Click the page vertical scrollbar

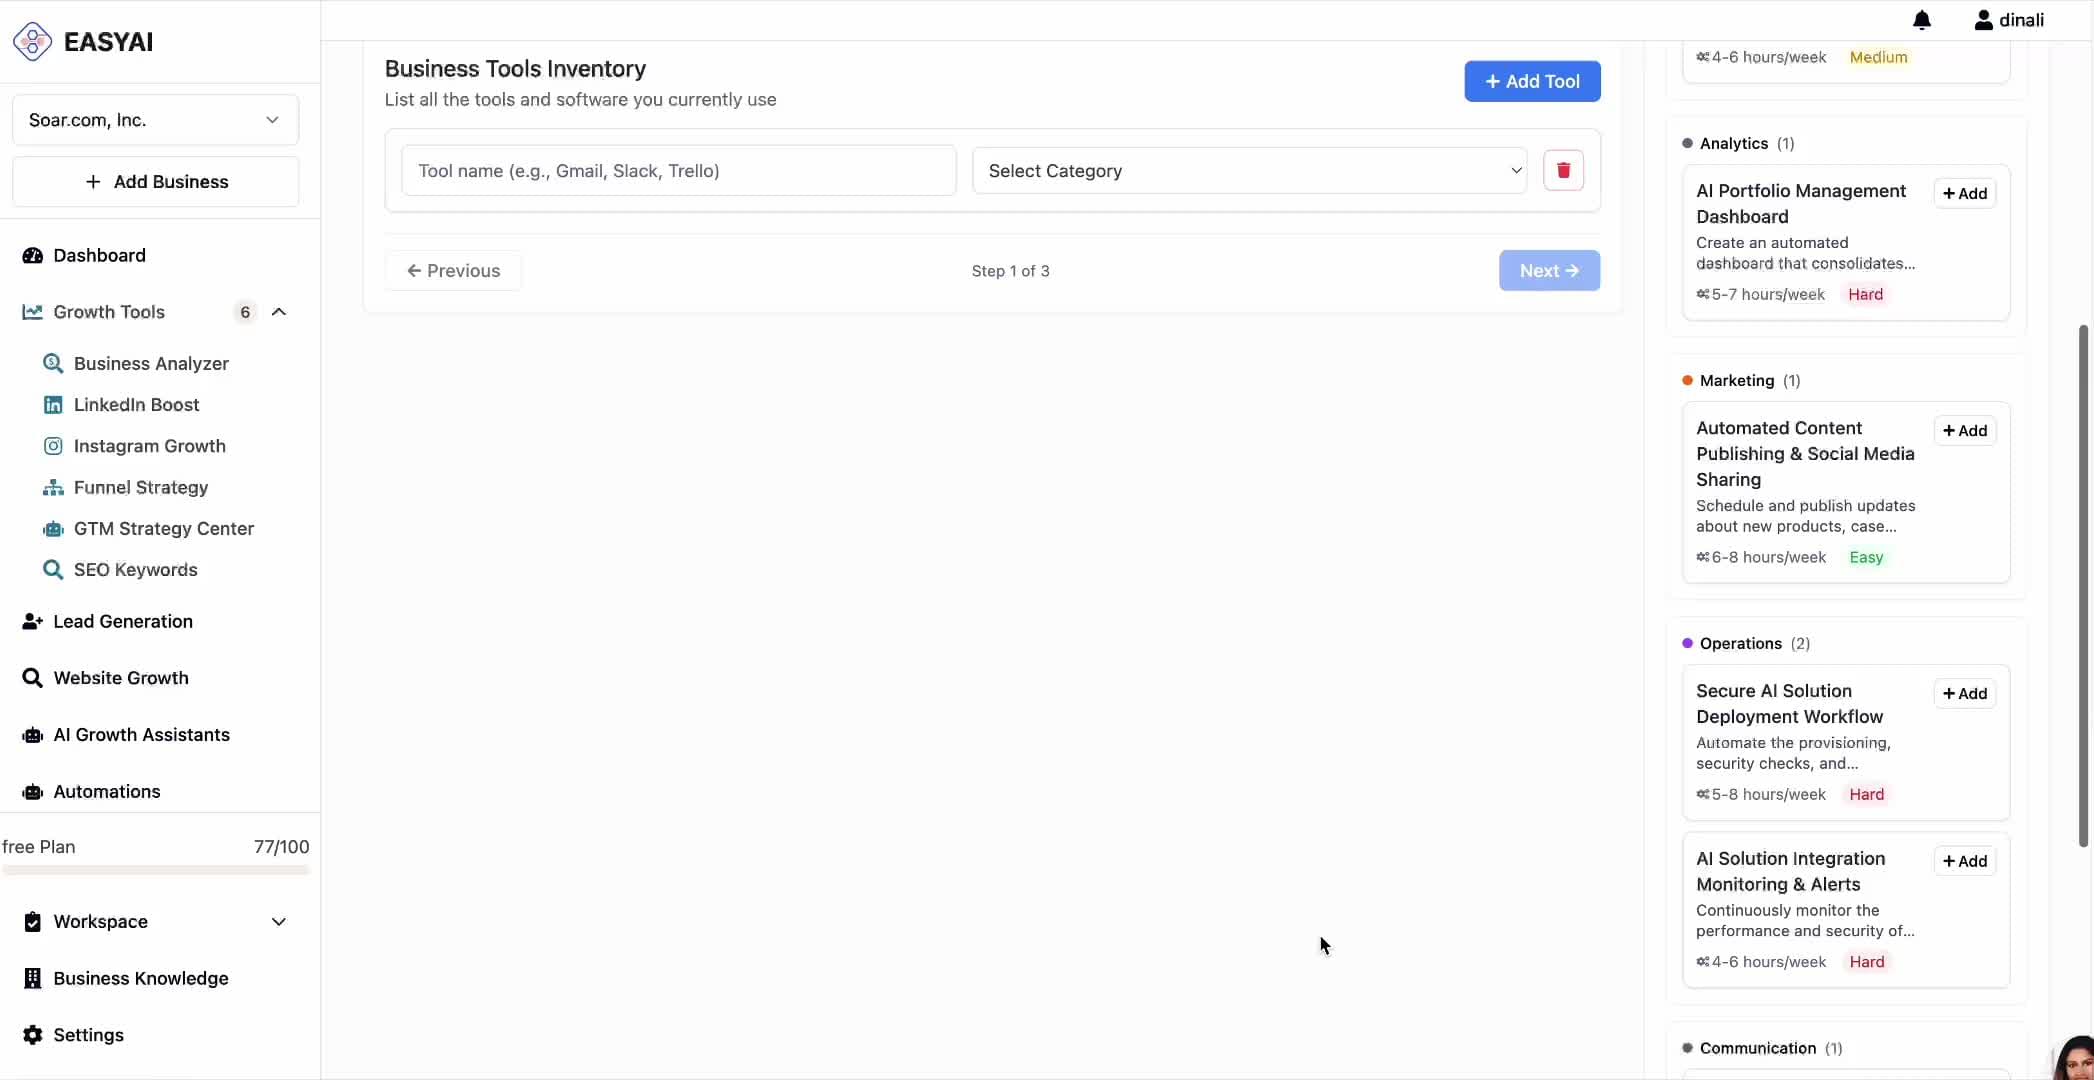click(2084, 586)
